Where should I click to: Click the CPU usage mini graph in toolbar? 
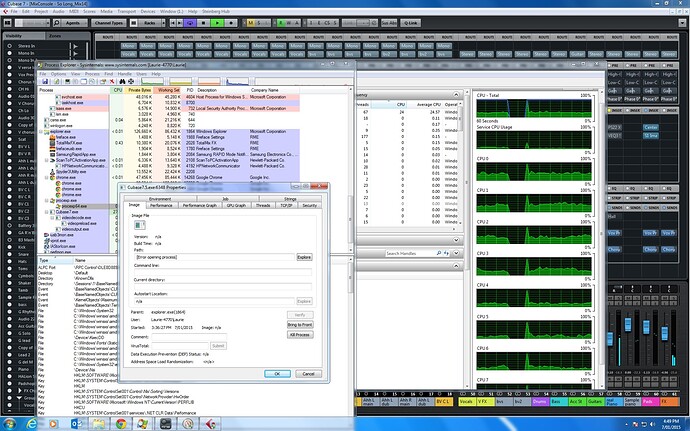pyautogui.click(x=152, y=81)
